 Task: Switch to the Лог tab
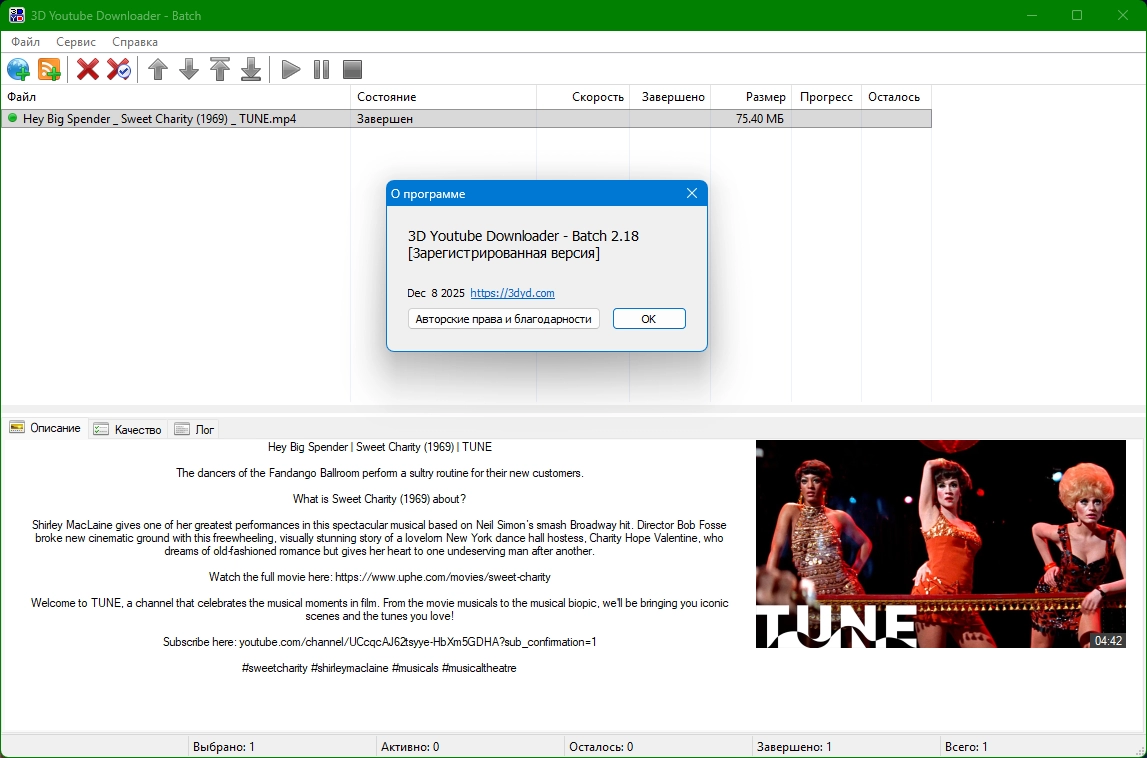click(195, 429)
